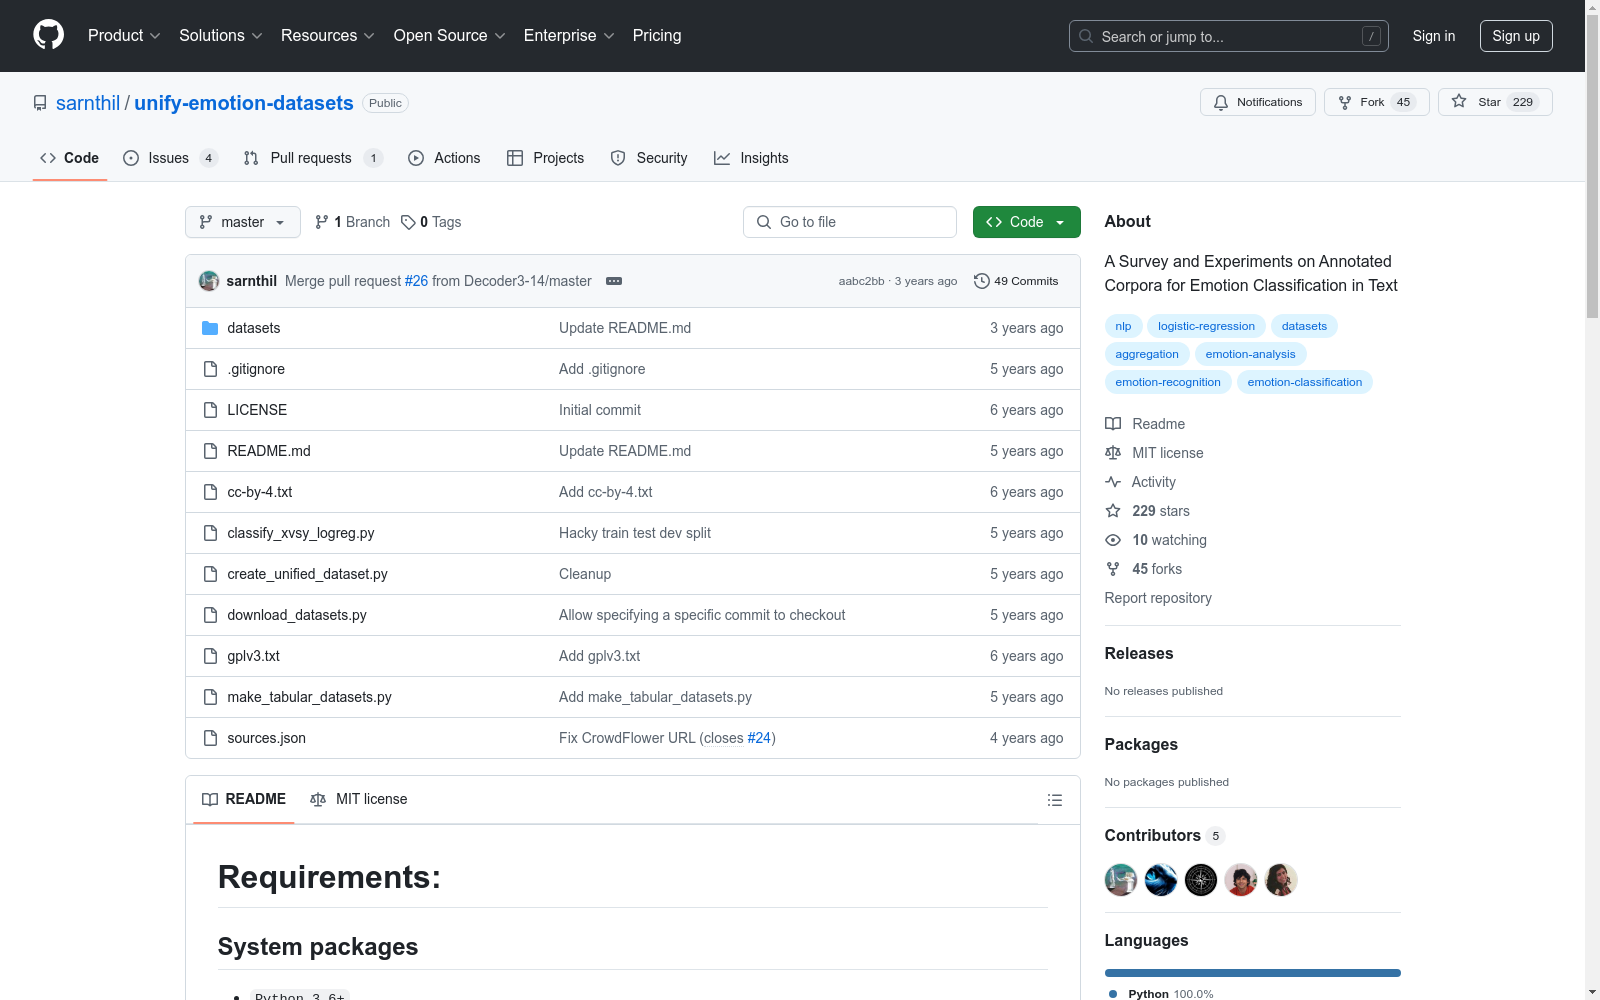The height and width of the screenshot is (1000, 1600).
Task: Open the gplv3.txt file
Action: [253, 656]
